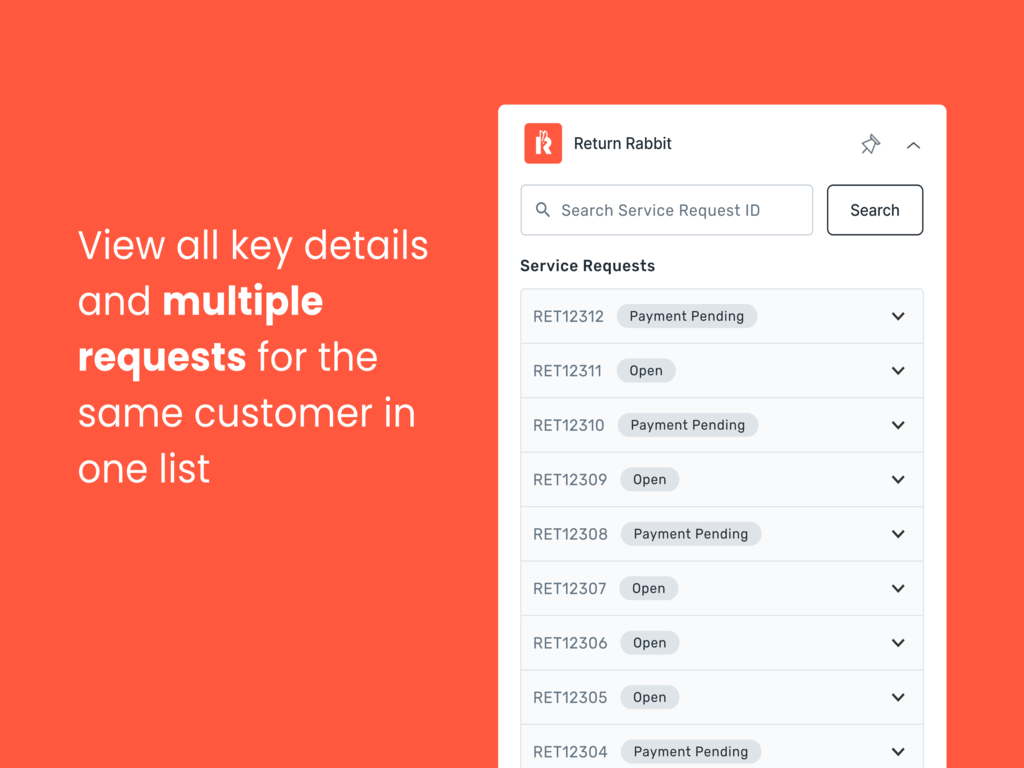Viewport: 1024px width, 768px height.
Task: Expand request RET12311 chevron
Action: coord(898,371)
